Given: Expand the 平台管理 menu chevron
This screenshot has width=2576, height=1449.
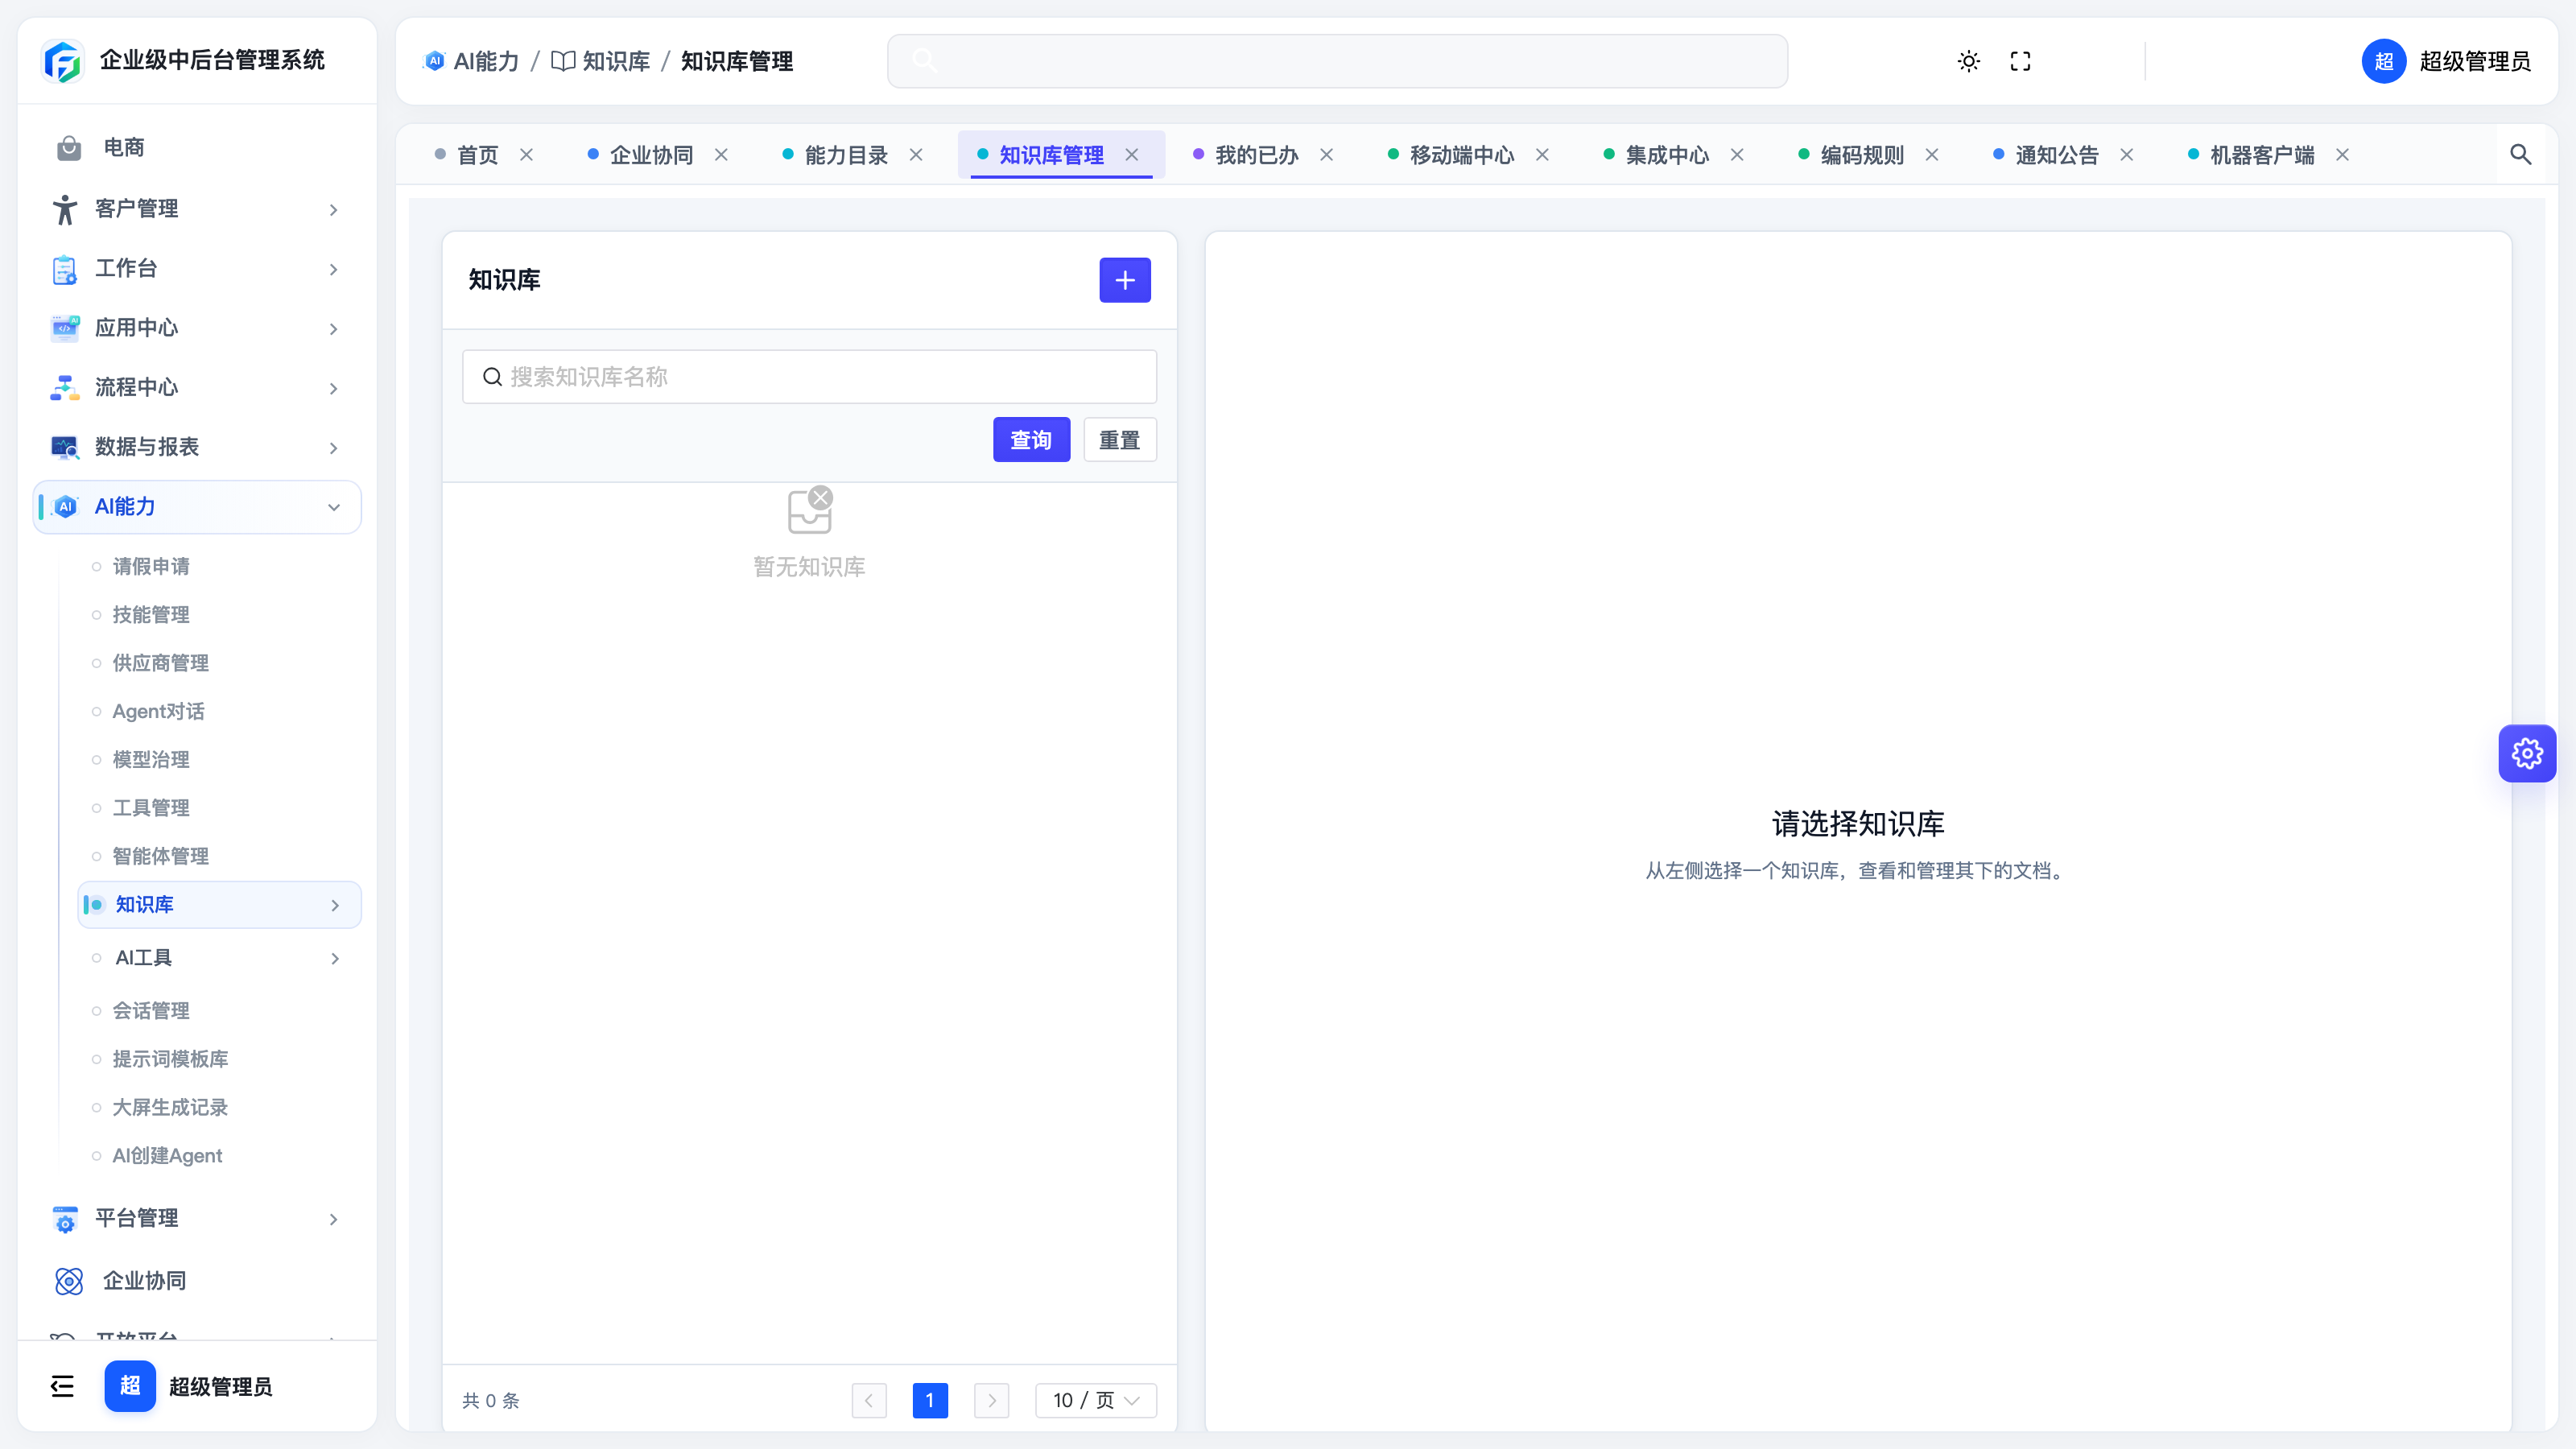Looking at the screenshot, I should point(334,1220).
